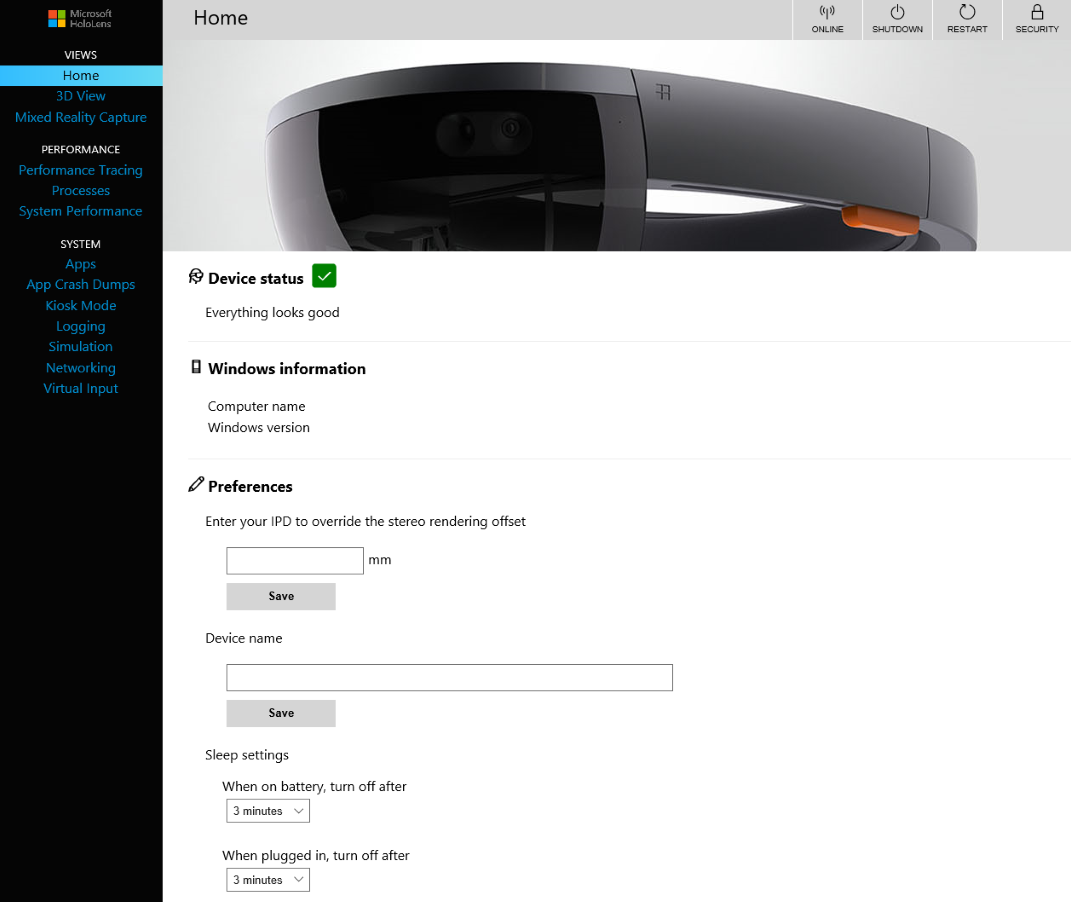
Task: Open the Logging page
Action: pos(81,326)
